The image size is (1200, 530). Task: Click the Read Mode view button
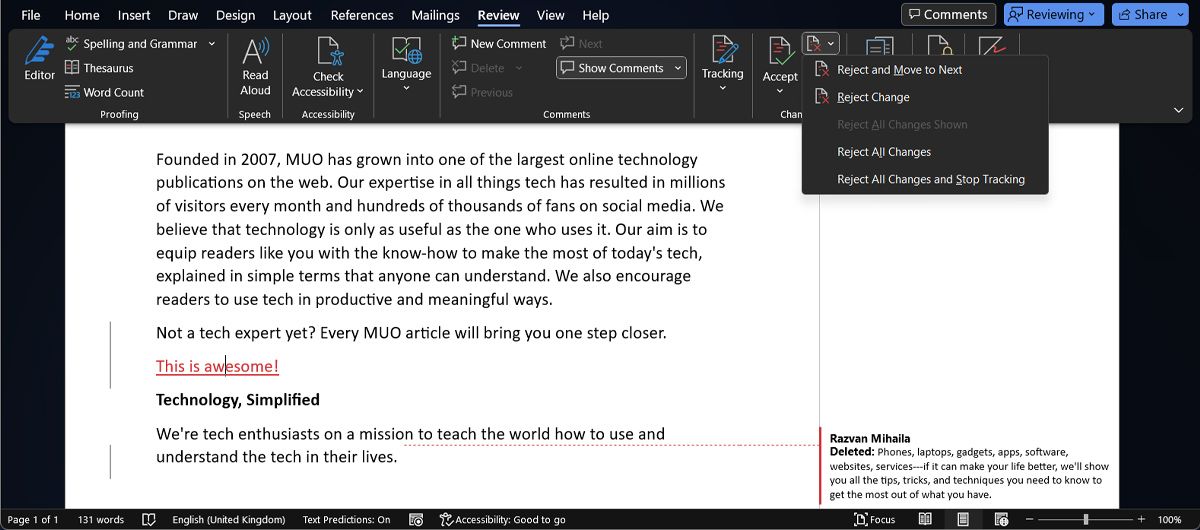[926, 520]
